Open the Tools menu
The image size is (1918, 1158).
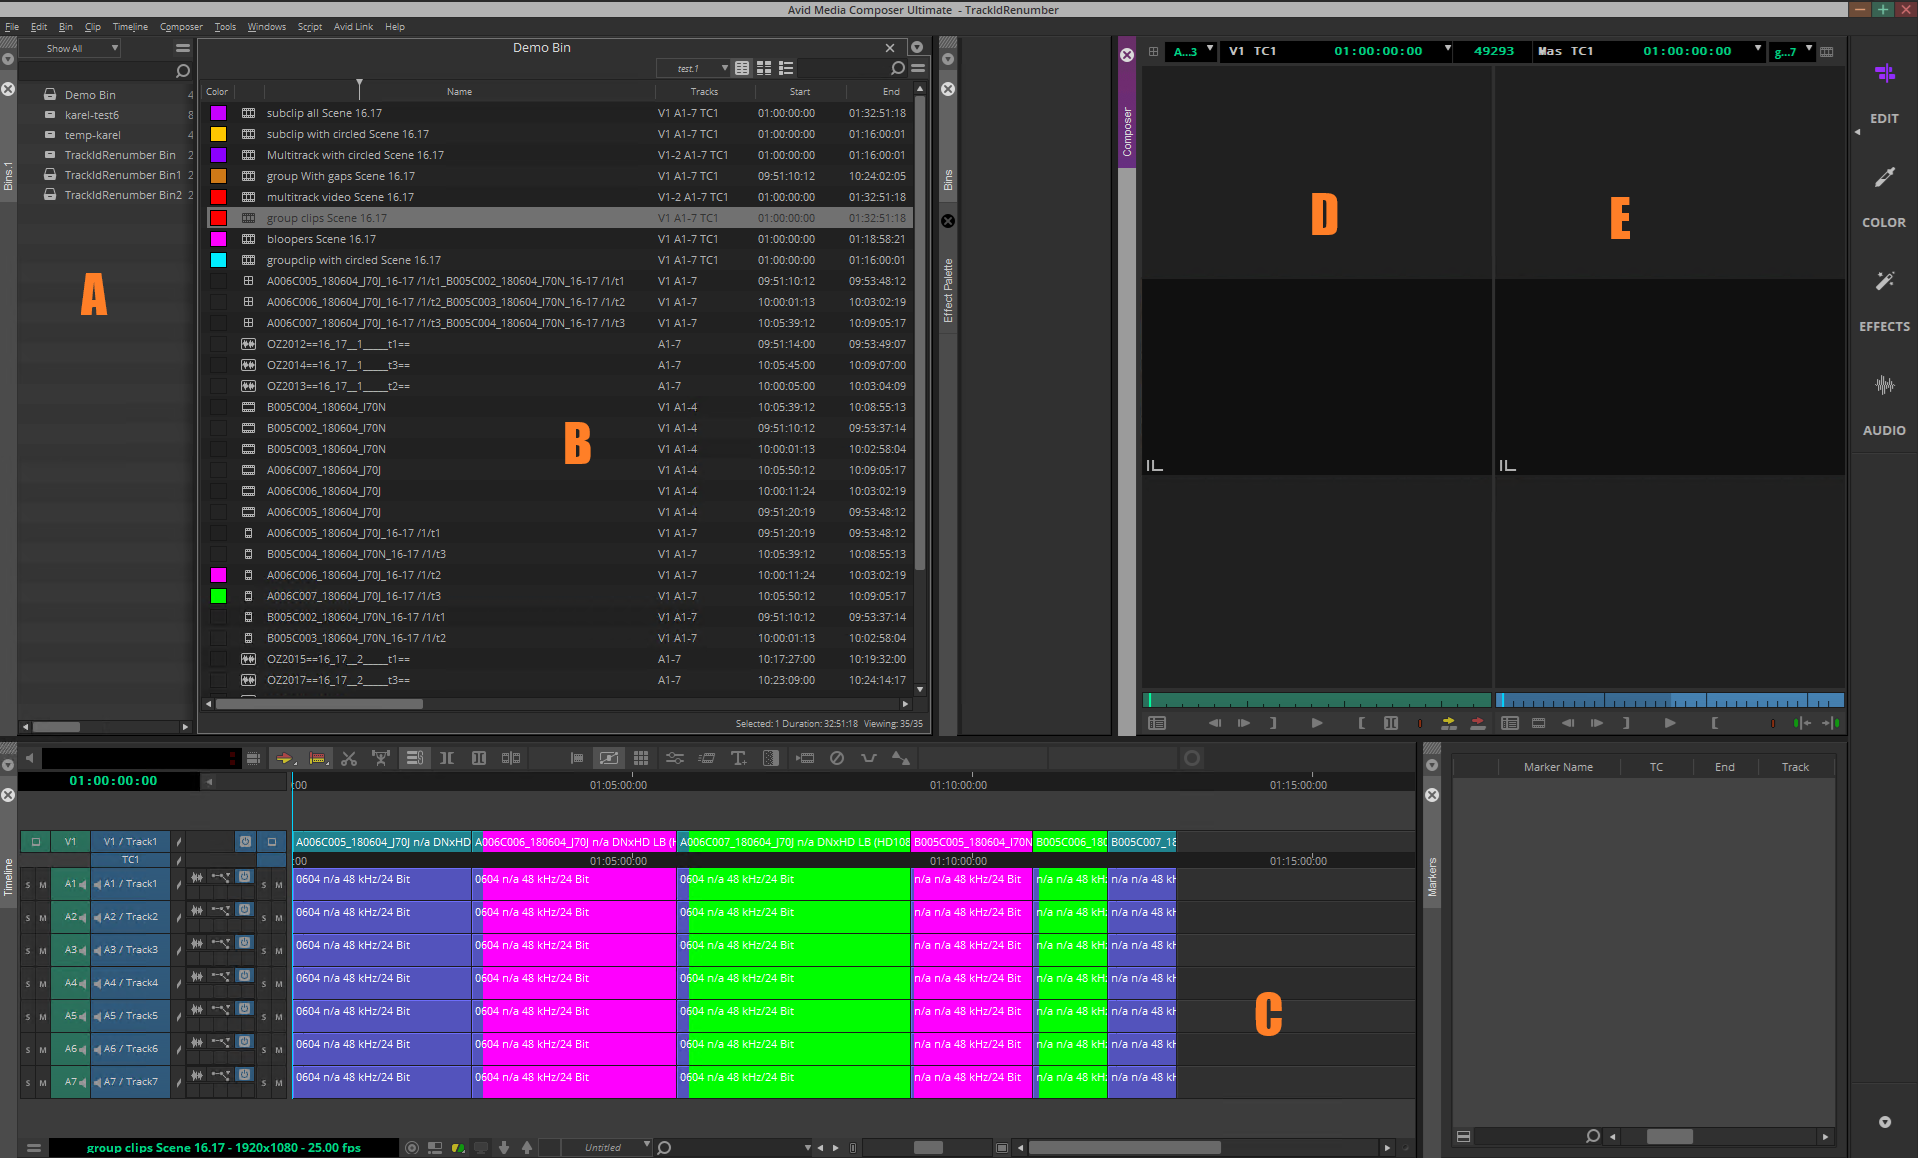point(225,27)
